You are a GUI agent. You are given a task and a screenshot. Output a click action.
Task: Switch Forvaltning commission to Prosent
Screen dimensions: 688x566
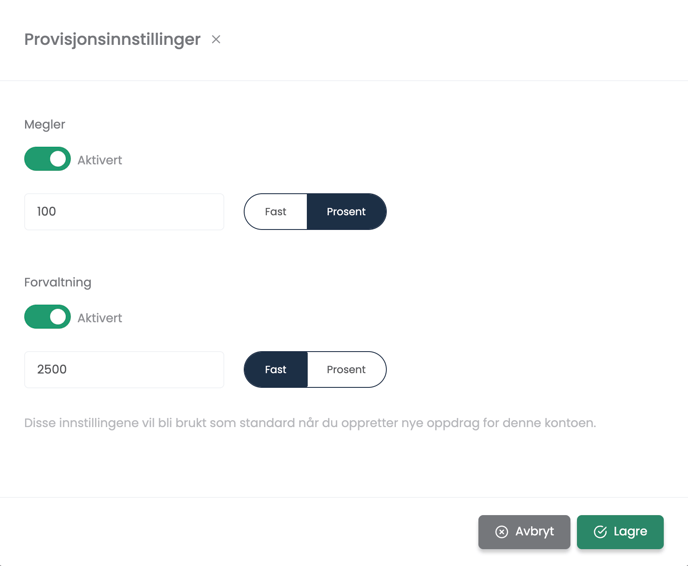[347, 369]
